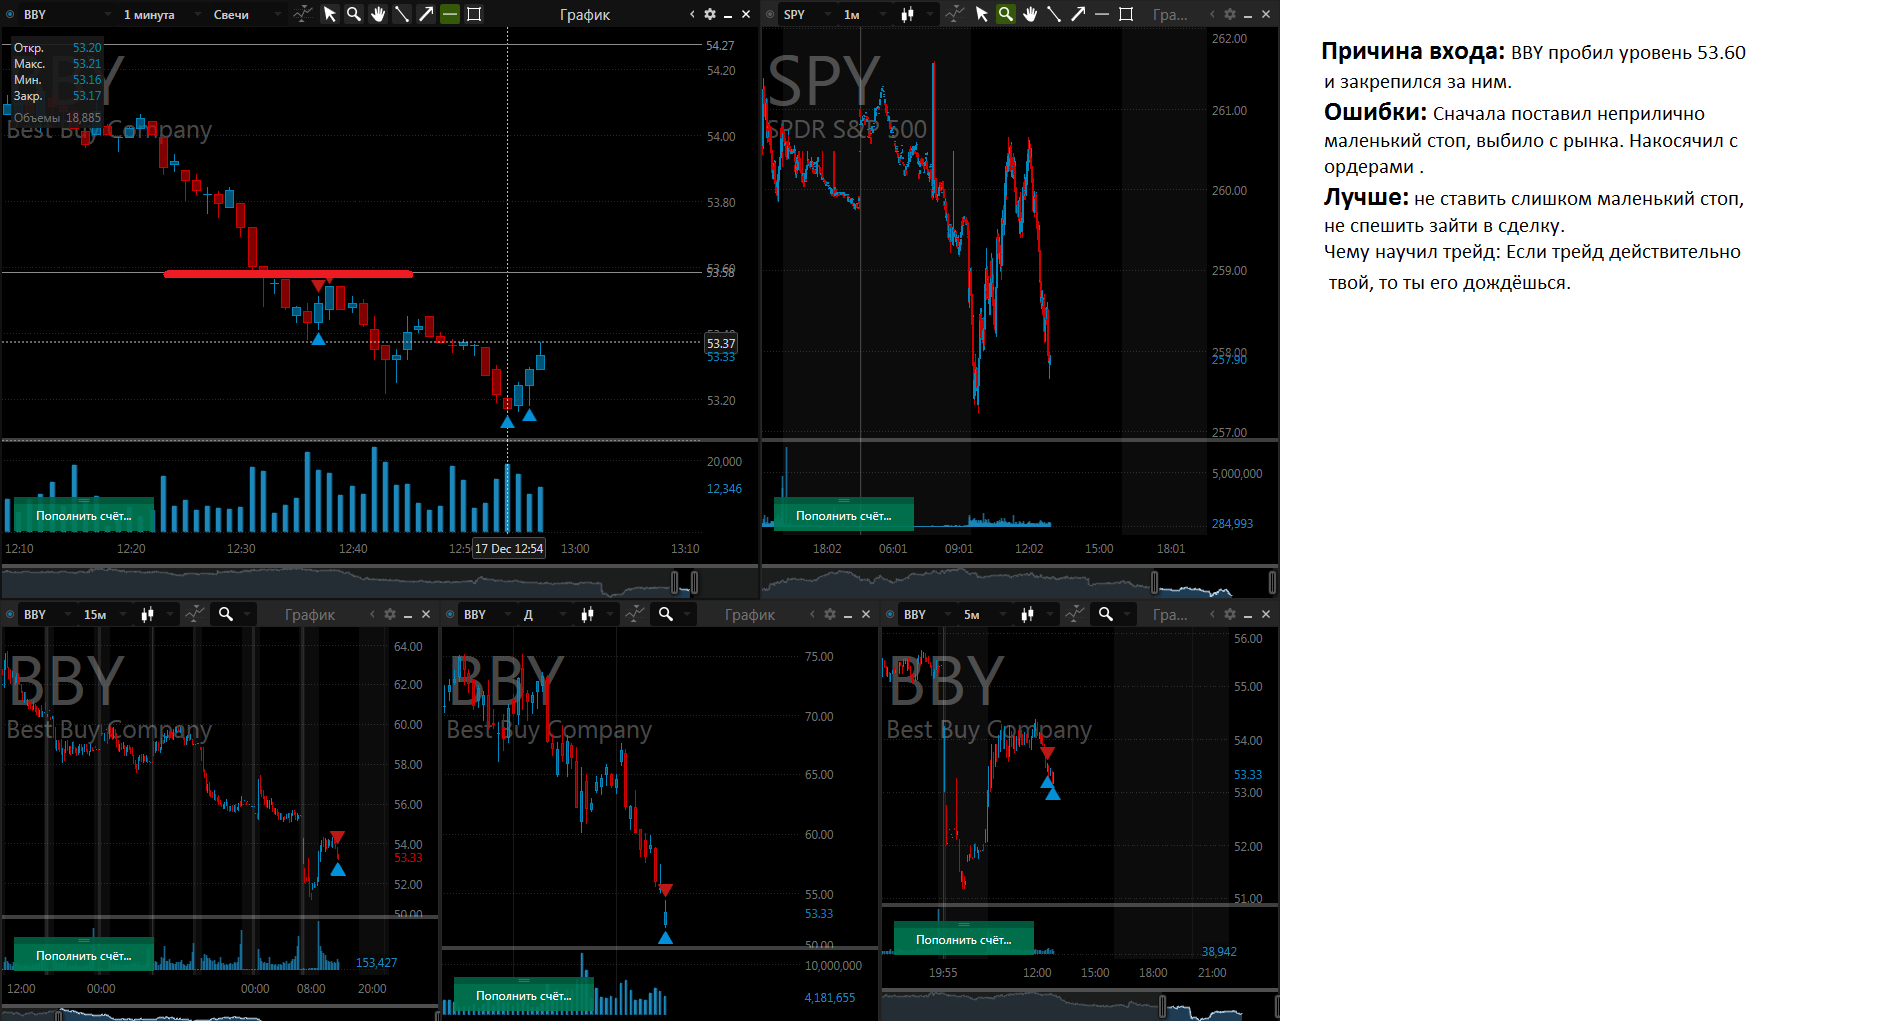Select the rectangle tool in SPY chart
1899x1021 pixels.
click(x=1126, y=14)
